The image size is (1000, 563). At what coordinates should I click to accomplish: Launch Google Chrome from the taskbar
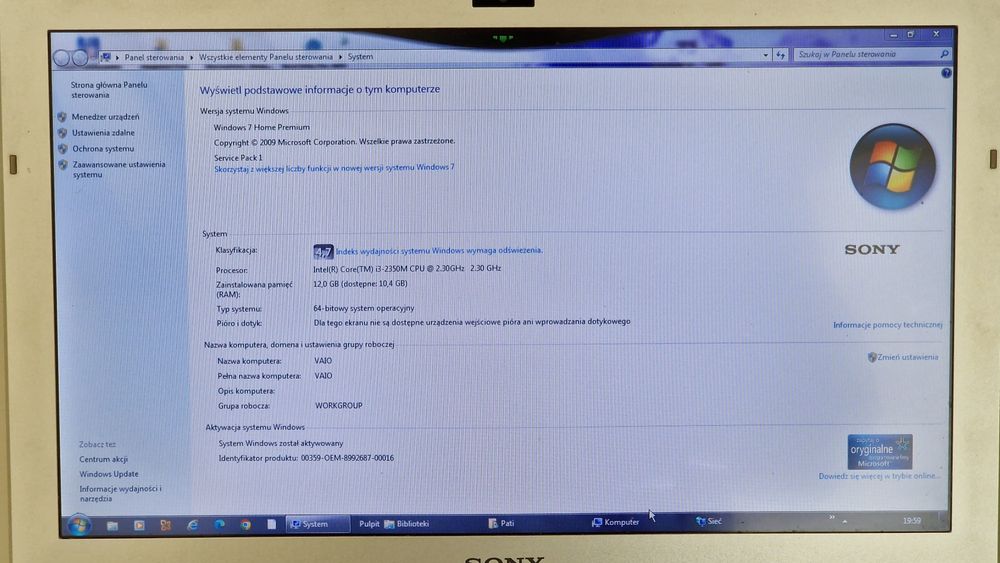246,525
